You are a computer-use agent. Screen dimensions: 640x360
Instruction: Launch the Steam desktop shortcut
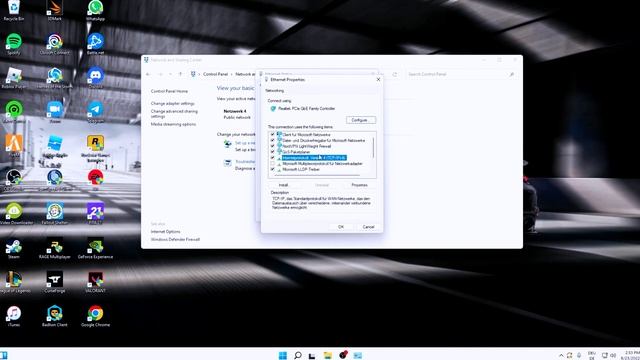point(13,248)
